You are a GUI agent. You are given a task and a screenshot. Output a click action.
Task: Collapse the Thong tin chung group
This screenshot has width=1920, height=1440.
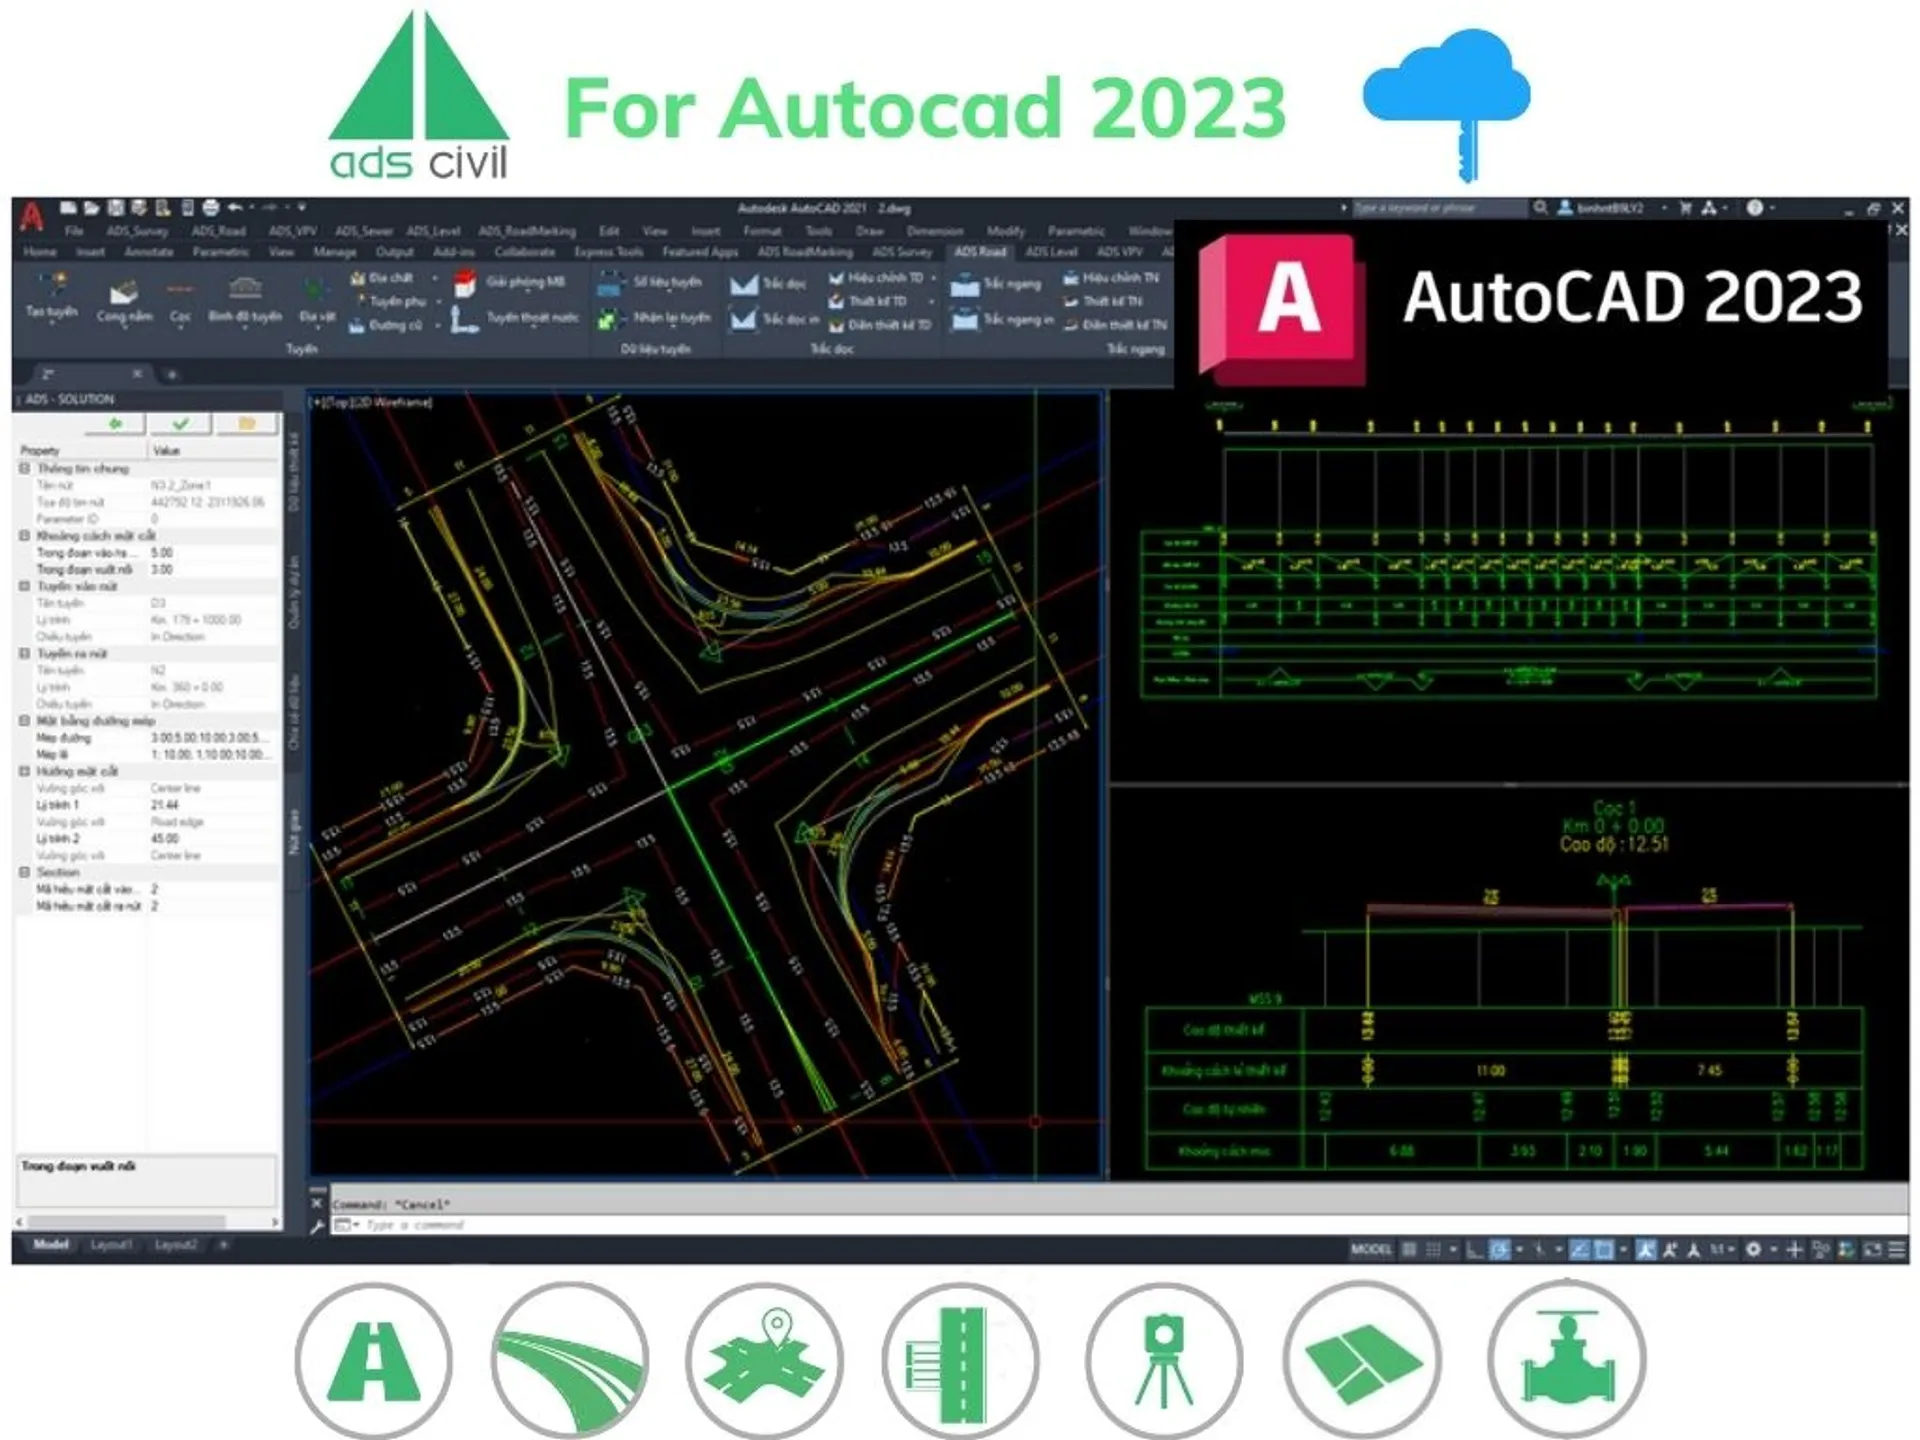click(25, 468)
